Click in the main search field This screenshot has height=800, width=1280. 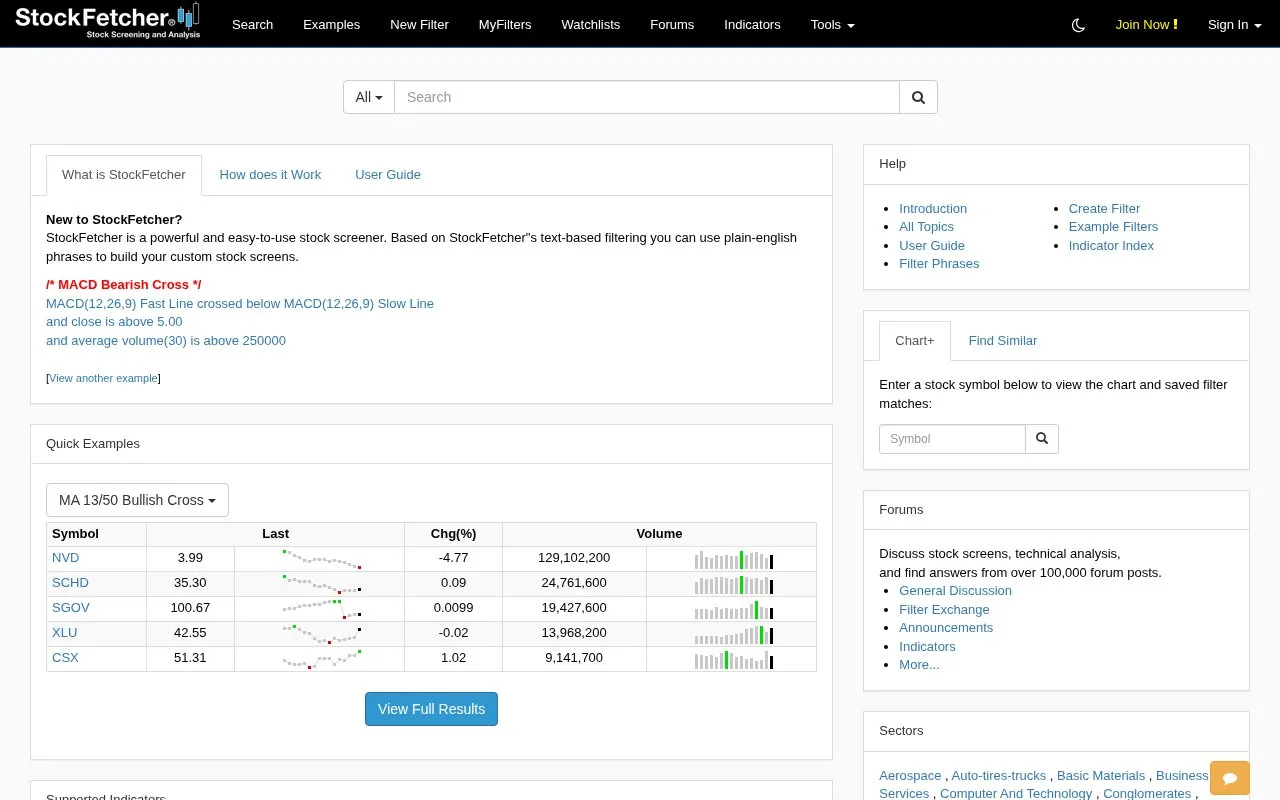point(647,97)
